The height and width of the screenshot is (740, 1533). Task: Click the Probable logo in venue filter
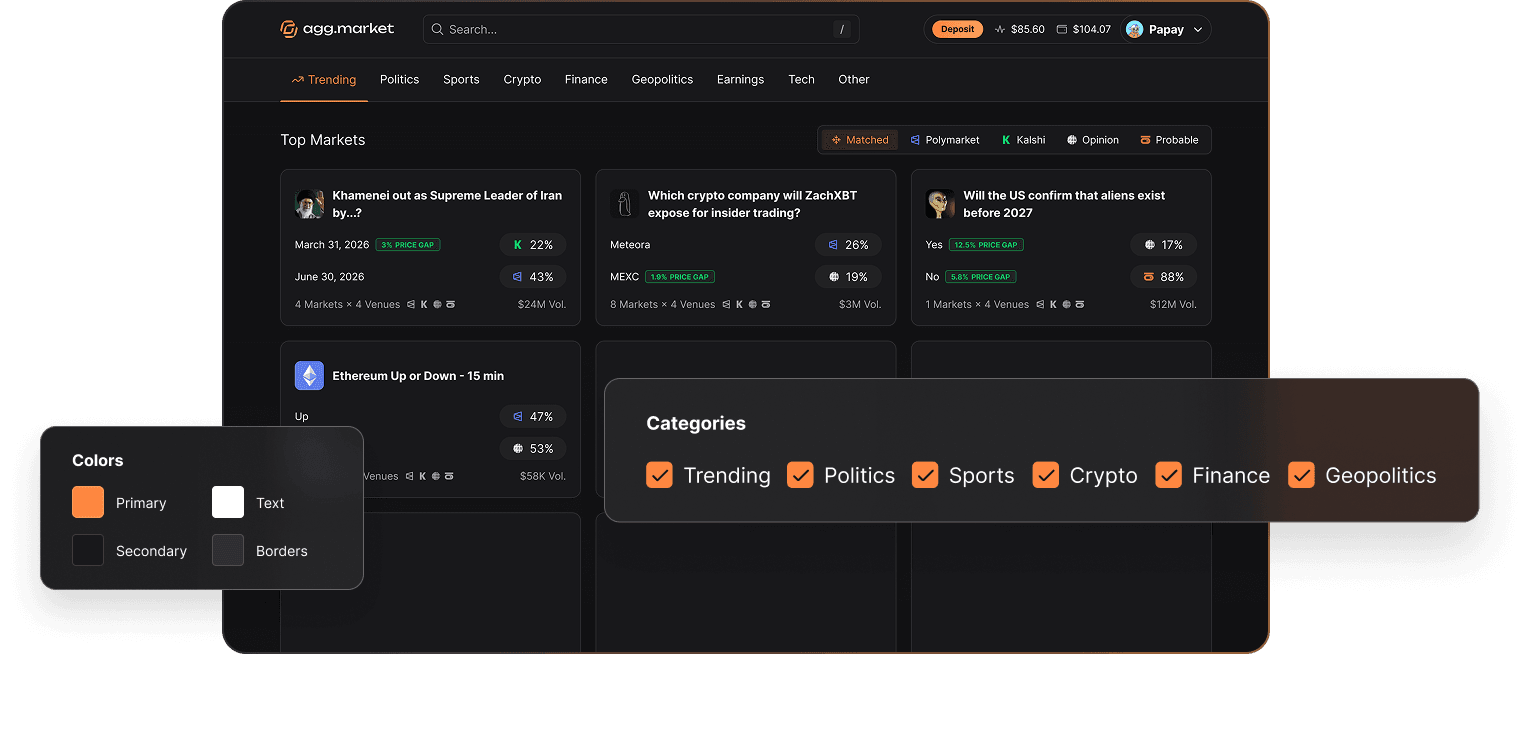[1145, 140]
